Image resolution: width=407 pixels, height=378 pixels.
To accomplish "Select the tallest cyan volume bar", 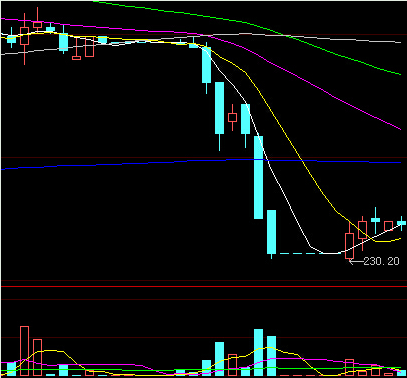I will (258, 353).
